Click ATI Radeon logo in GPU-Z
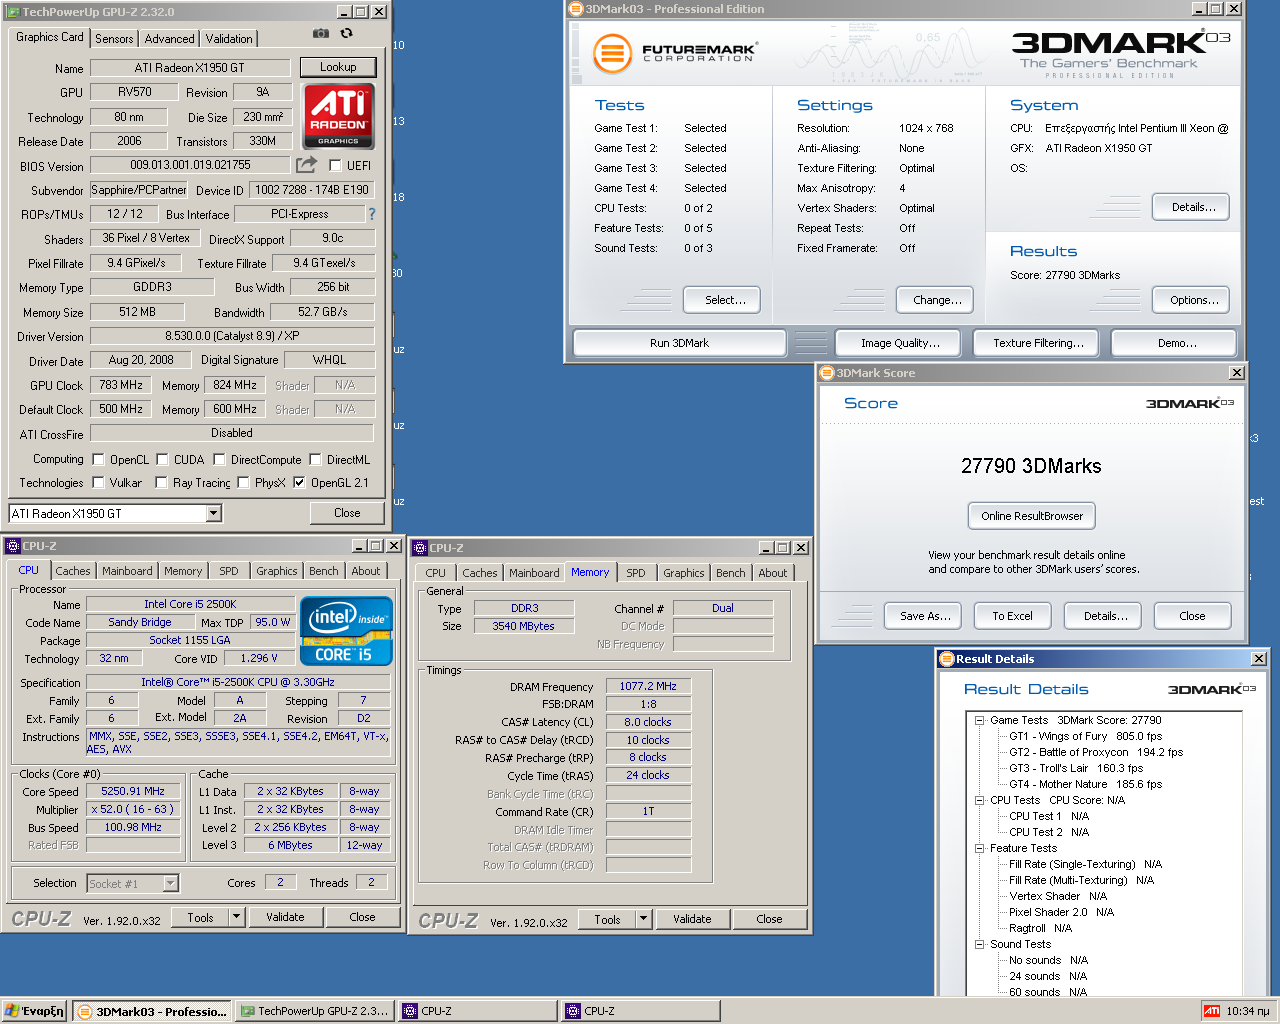Viewport: 1280px width, 1024px height. pyautogui.click(x=338, y=116)
